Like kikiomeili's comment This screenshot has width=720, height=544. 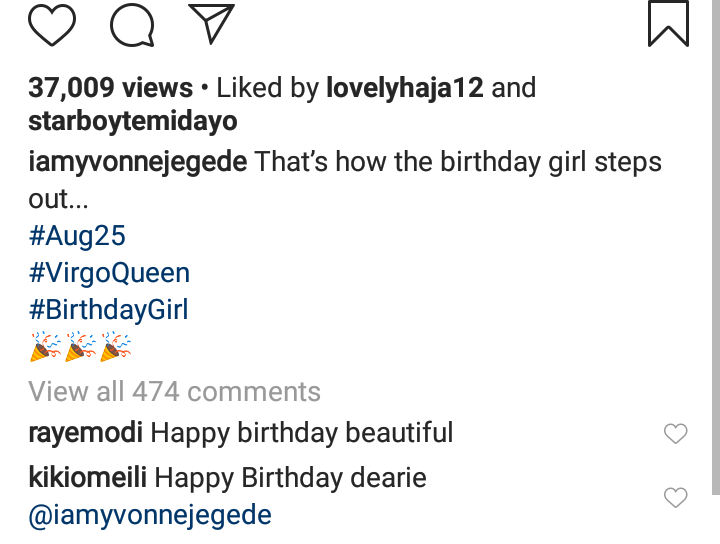pos(676,497)
